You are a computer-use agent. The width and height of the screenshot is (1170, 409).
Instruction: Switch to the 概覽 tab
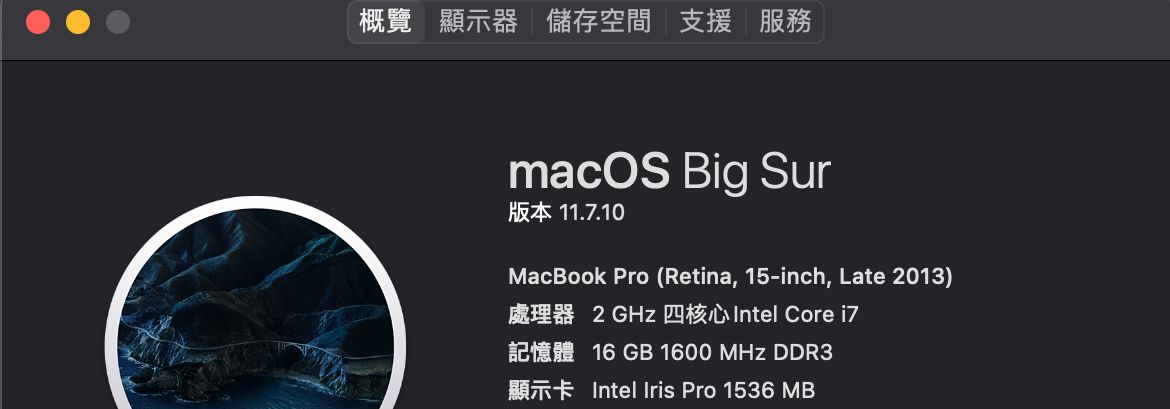pyautogui.click(x=386, y=21)
